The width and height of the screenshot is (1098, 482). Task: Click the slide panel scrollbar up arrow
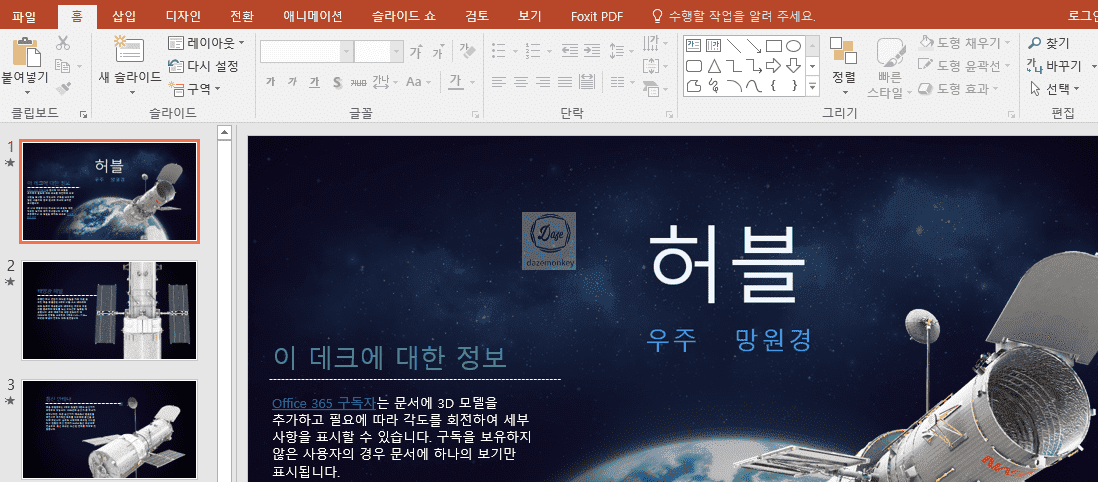(x=225, y=132)
